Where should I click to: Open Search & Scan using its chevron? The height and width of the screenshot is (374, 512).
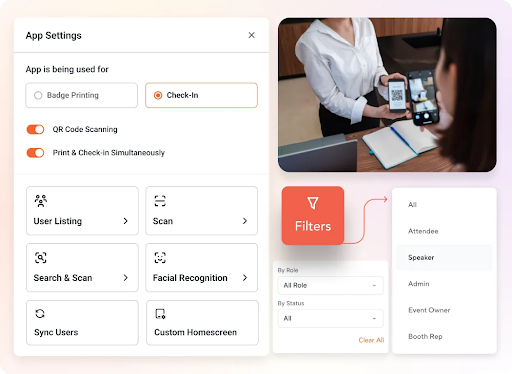(125, 278)
